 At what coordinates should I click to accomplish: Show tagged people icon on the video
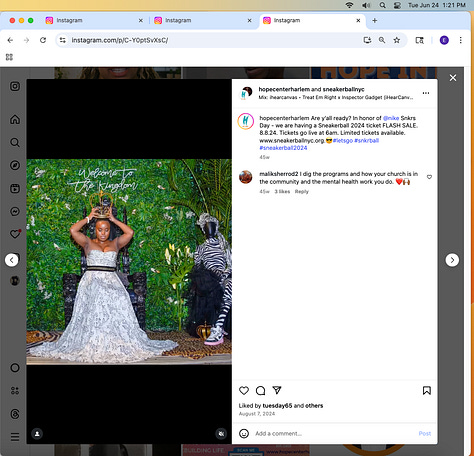(37, 434)
